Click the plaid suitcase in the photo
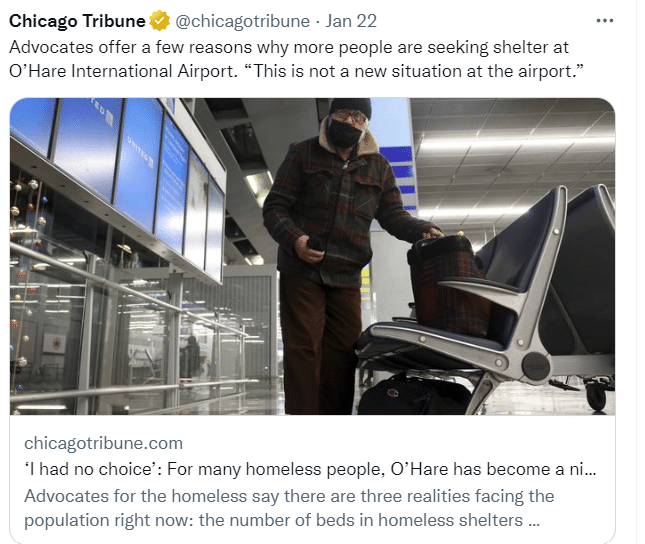This screenshot has width=645, height=544. point(449,283)
